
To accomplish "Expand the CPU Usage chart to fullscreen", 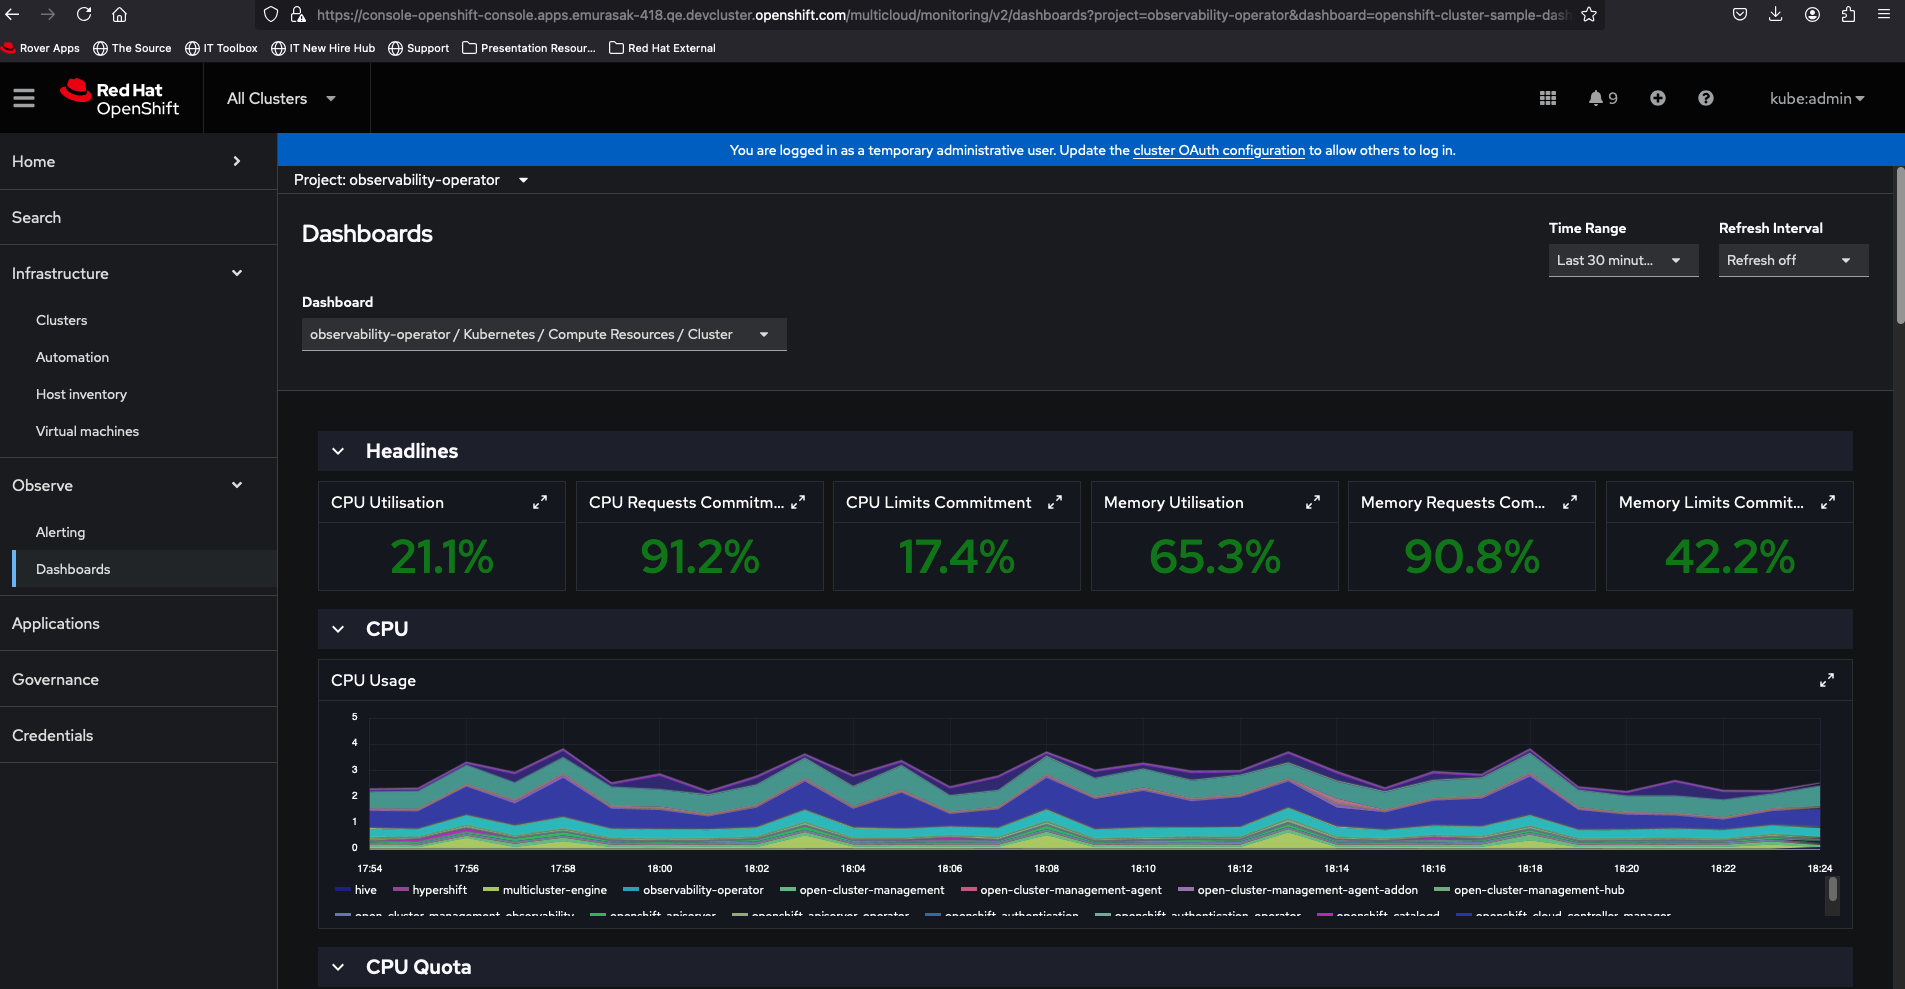I will click(1826, 681).
